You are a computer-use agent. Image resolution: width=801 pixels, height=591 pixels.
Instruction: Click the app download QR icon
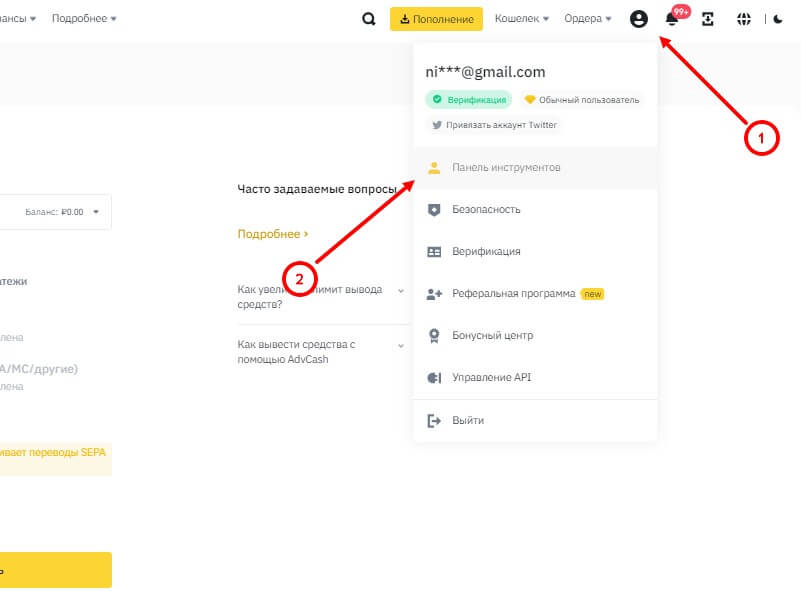tap(708, 19)
